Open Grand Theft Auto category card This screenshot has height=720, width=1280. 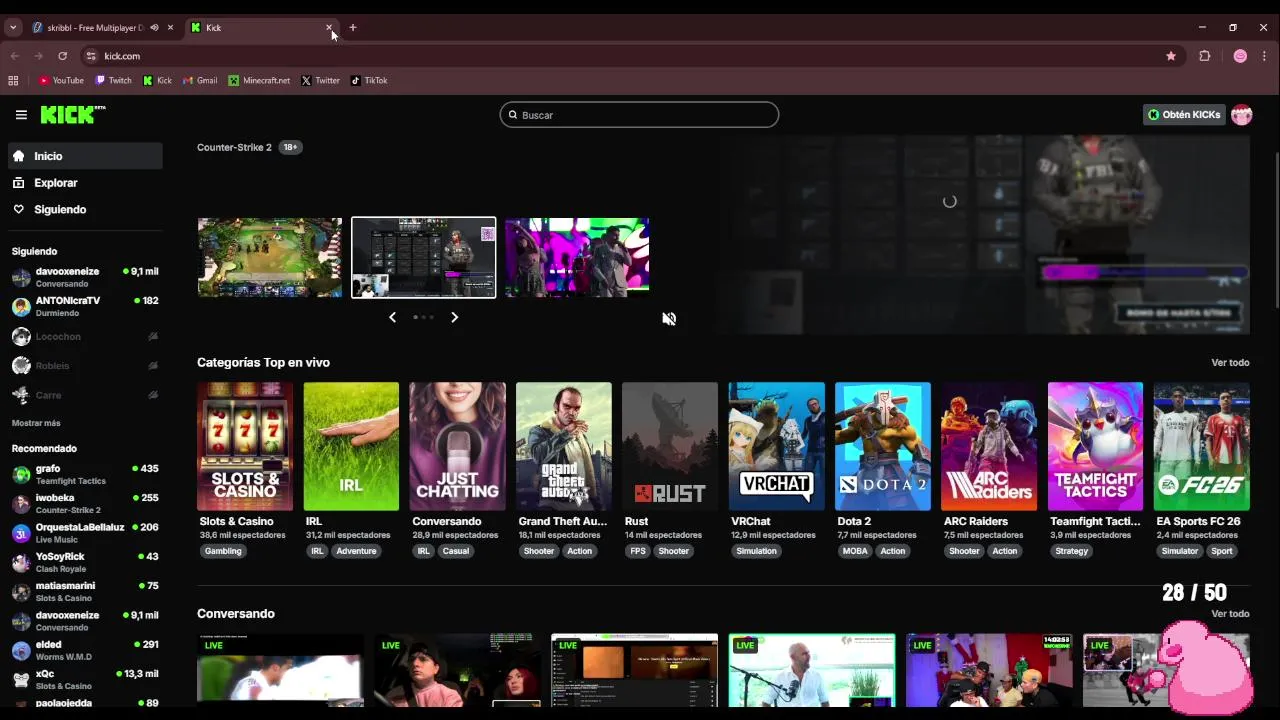564,446
